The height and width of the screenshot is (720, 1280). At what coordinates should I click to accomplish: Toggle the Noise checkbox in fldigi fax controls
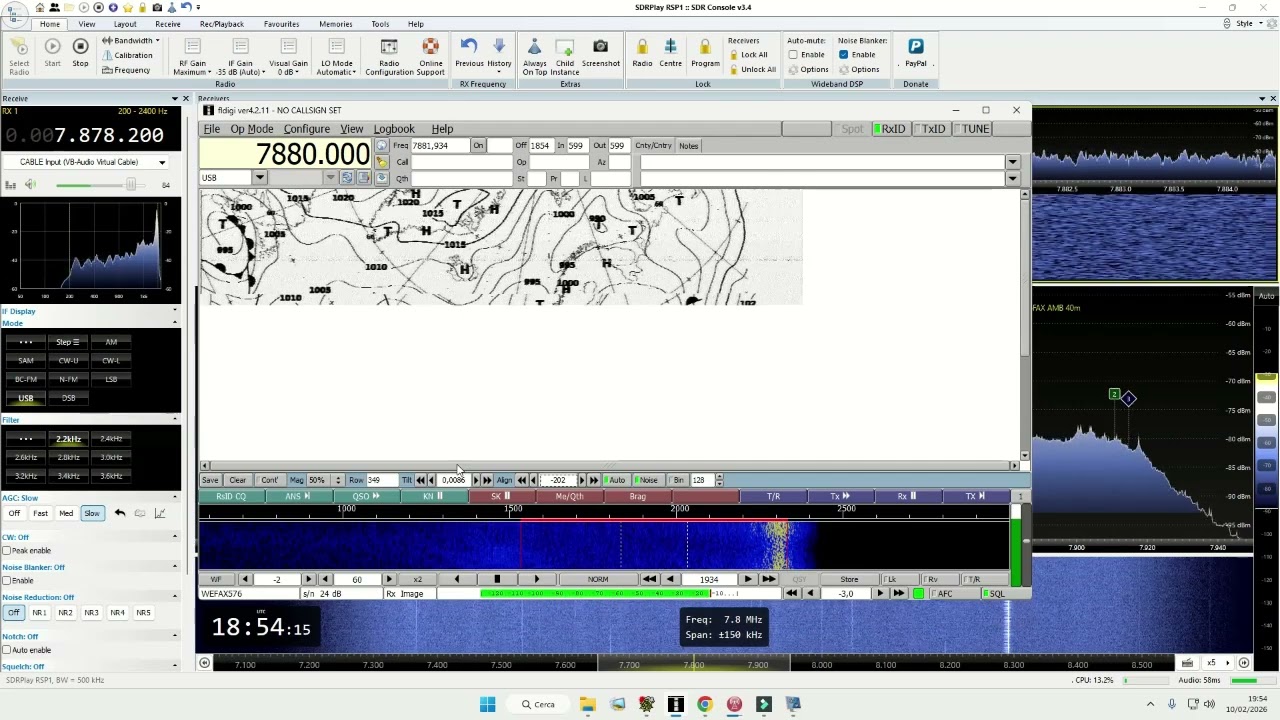click(648, 480)
